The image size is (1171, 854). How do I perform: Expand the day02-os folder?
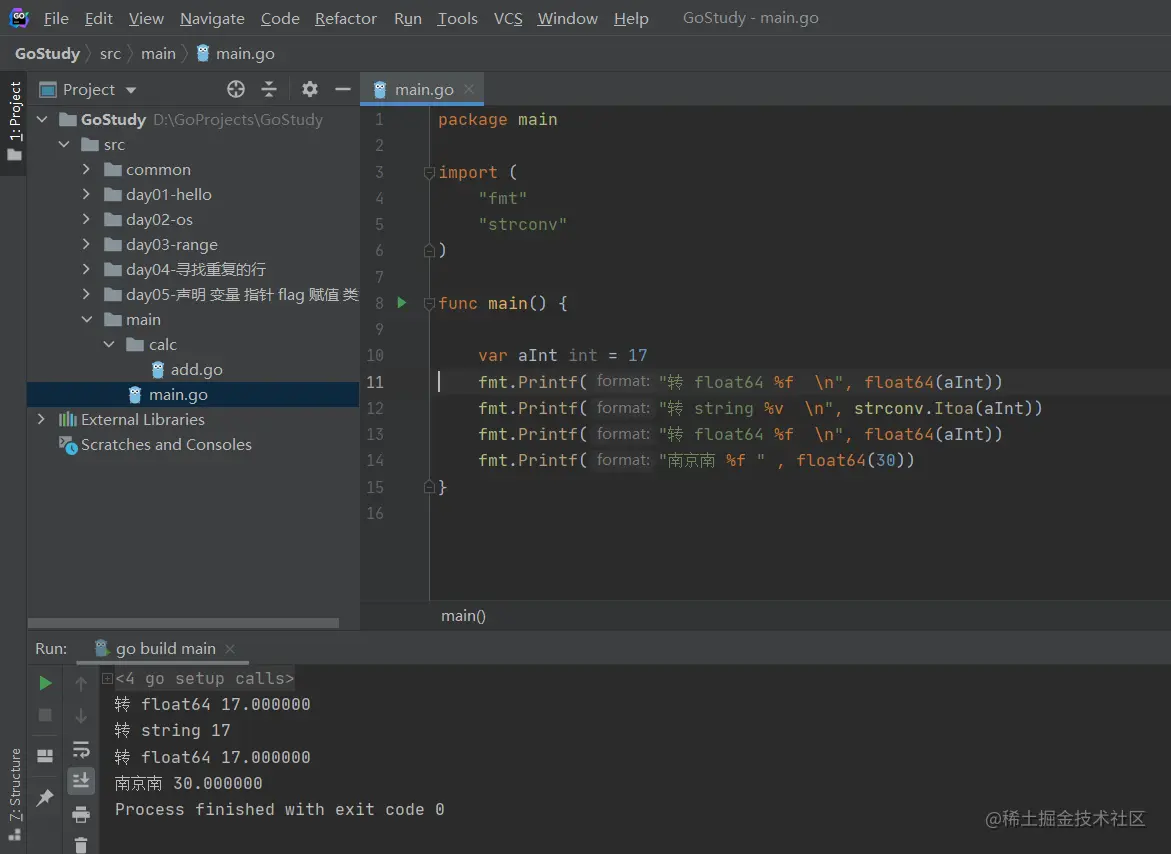pos(86,219)
